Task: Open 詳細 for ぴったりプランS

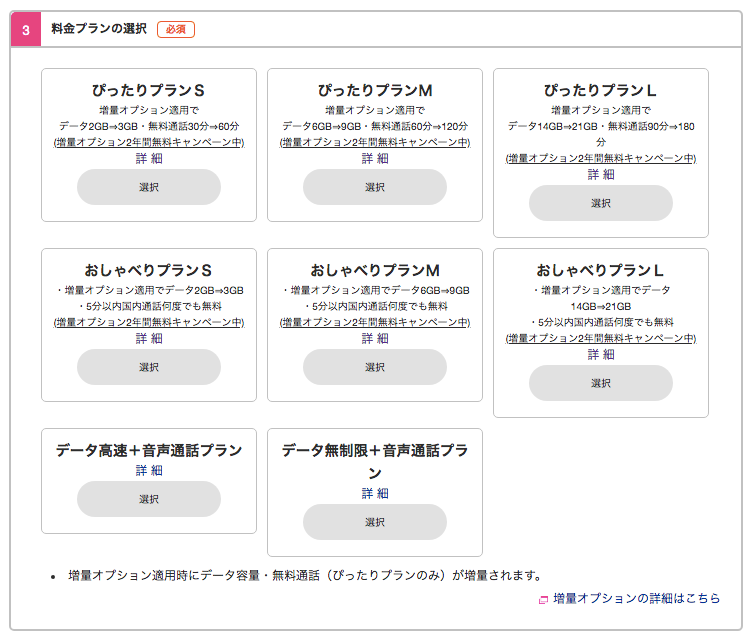Action: 149,158
